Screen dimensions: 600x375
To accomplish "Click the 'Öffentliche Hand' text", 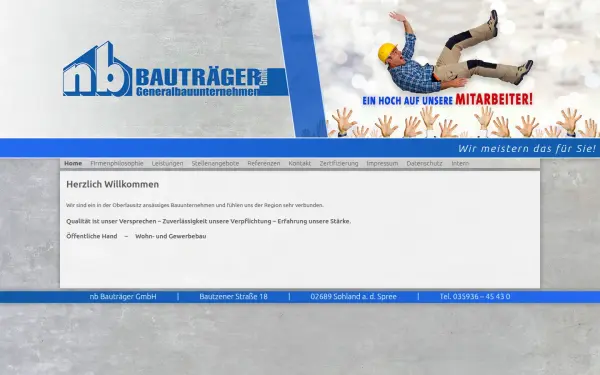I will click(x=92, y=236).
